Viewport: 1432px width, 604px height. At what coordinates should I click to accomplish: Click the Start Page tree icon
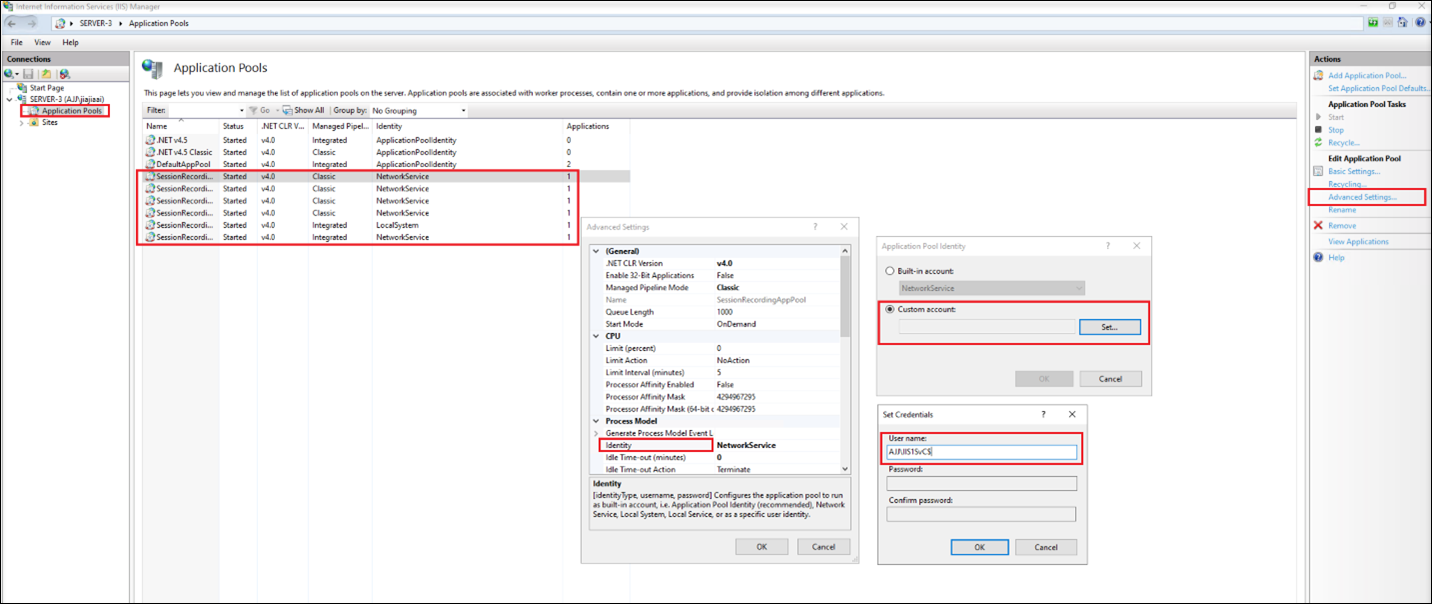(x=23, y=88)
